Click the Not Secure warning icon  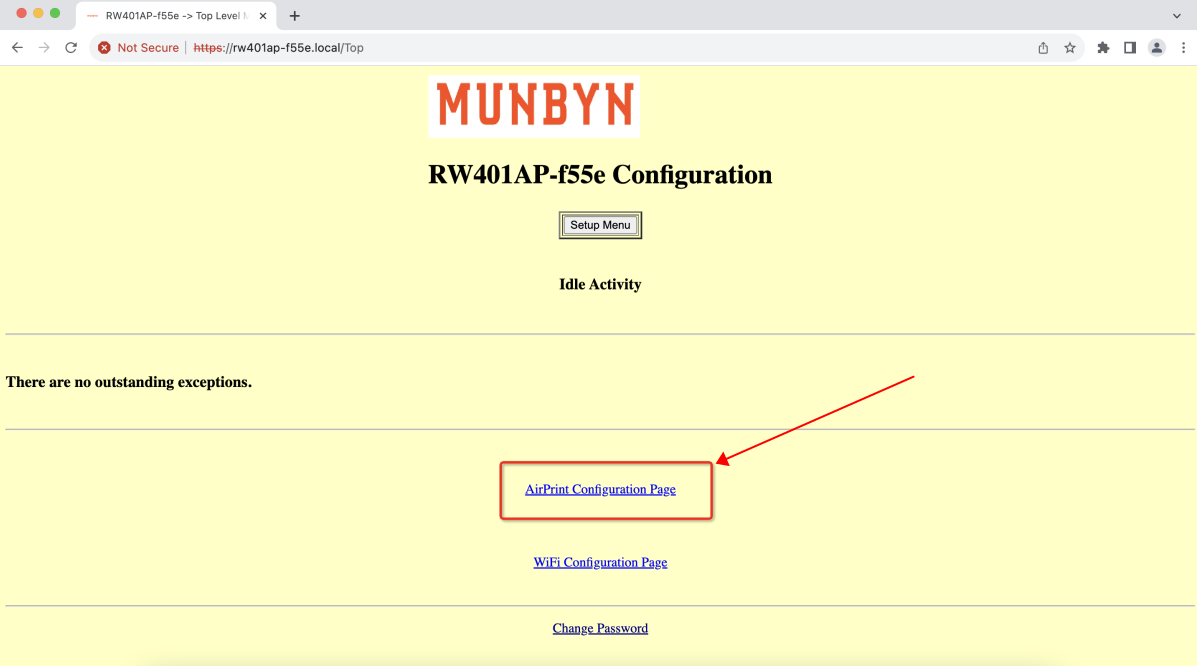point(104,47)
